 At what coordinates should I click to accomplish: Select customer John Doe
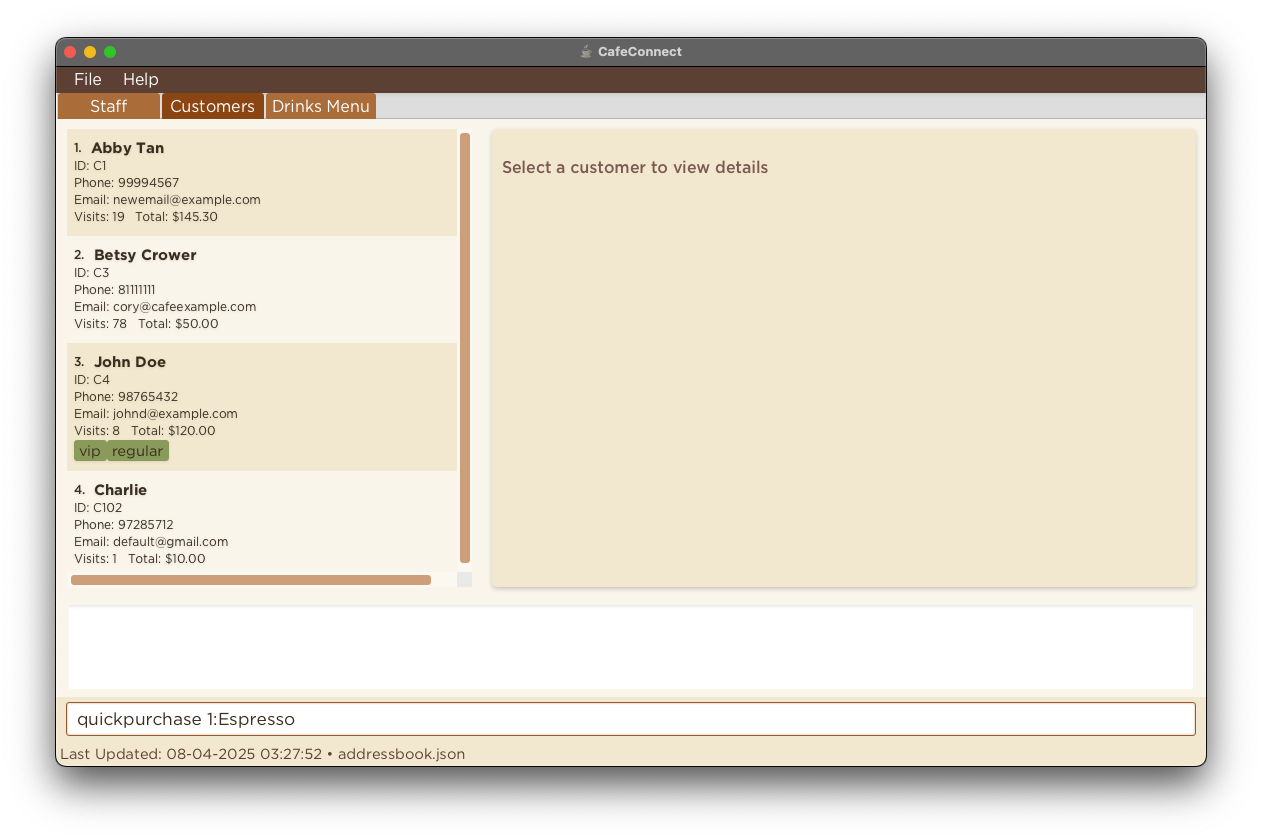[x=262, y=407]
